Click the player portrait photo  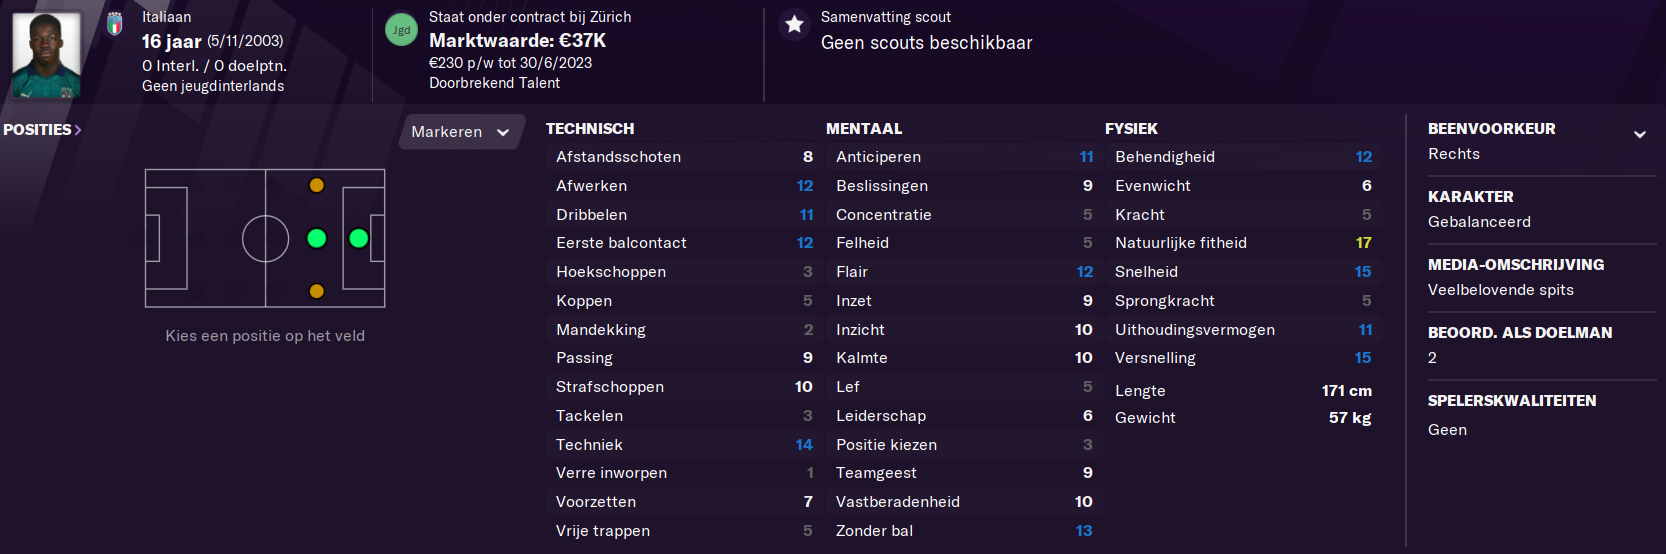pyautogui.click(x=46, y=55)
